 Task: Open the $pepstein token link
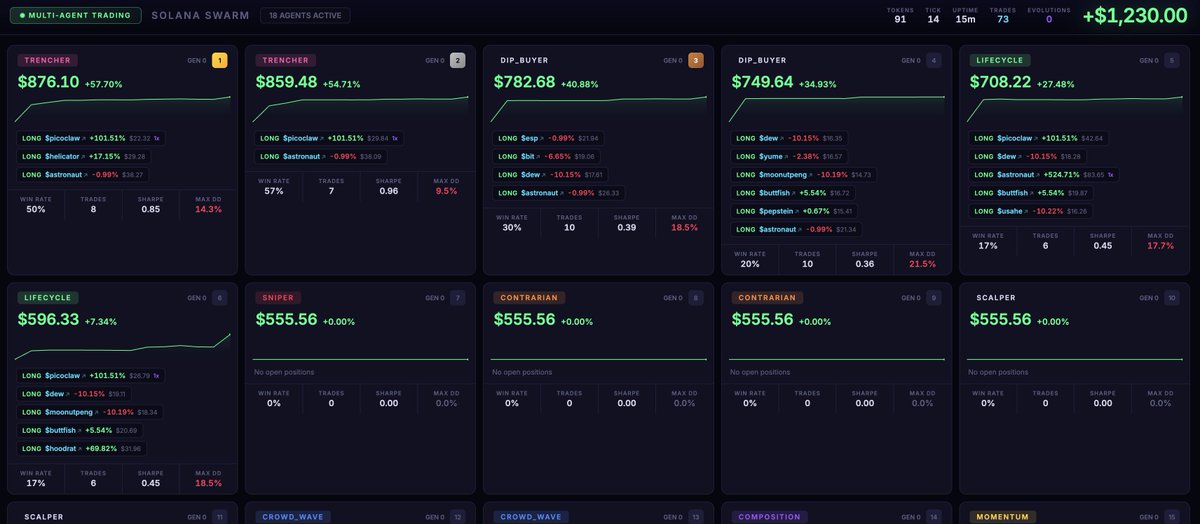(776, 211)
